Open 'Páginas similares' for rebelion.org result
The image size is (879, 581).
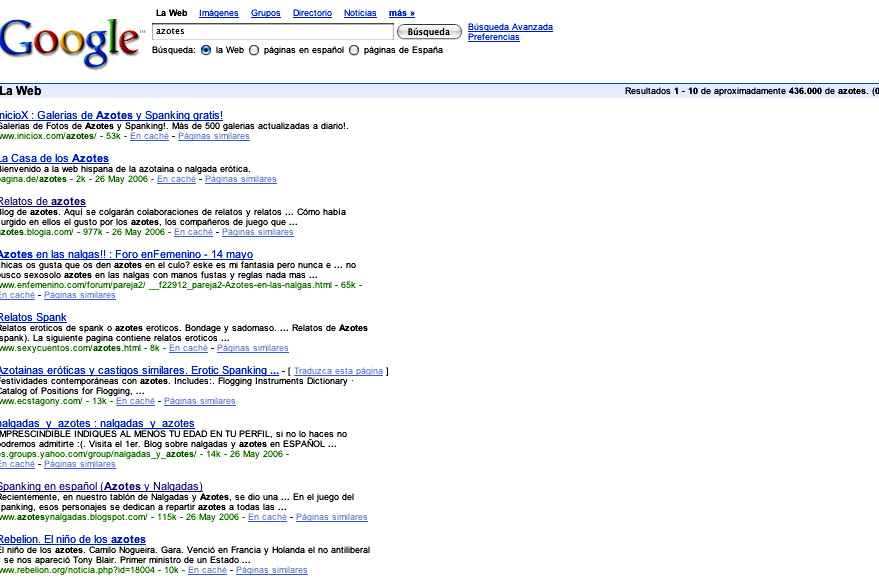pyautogui.click(x=271, y=570)
